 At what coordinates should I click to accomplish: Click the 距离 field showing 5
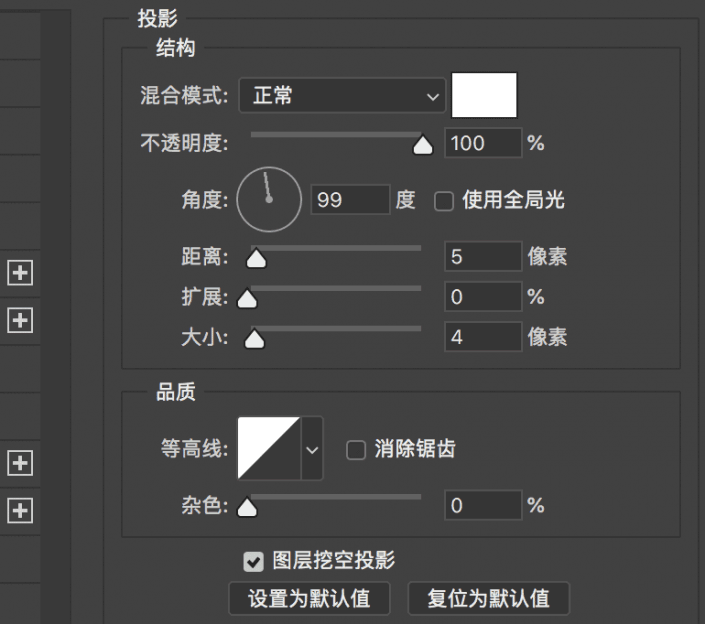(x=483, y=256)
